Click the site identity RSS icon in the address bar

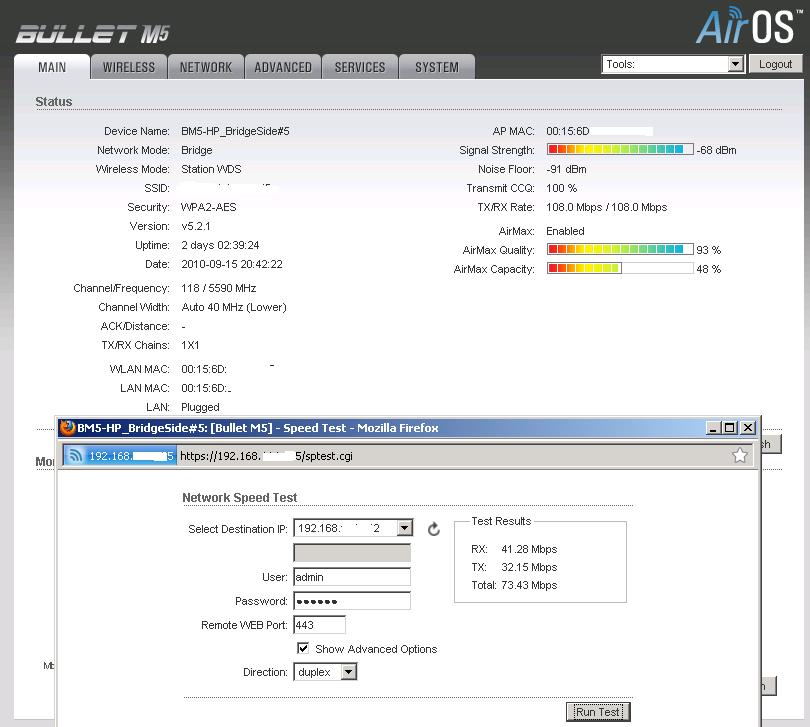click(75, 456)
